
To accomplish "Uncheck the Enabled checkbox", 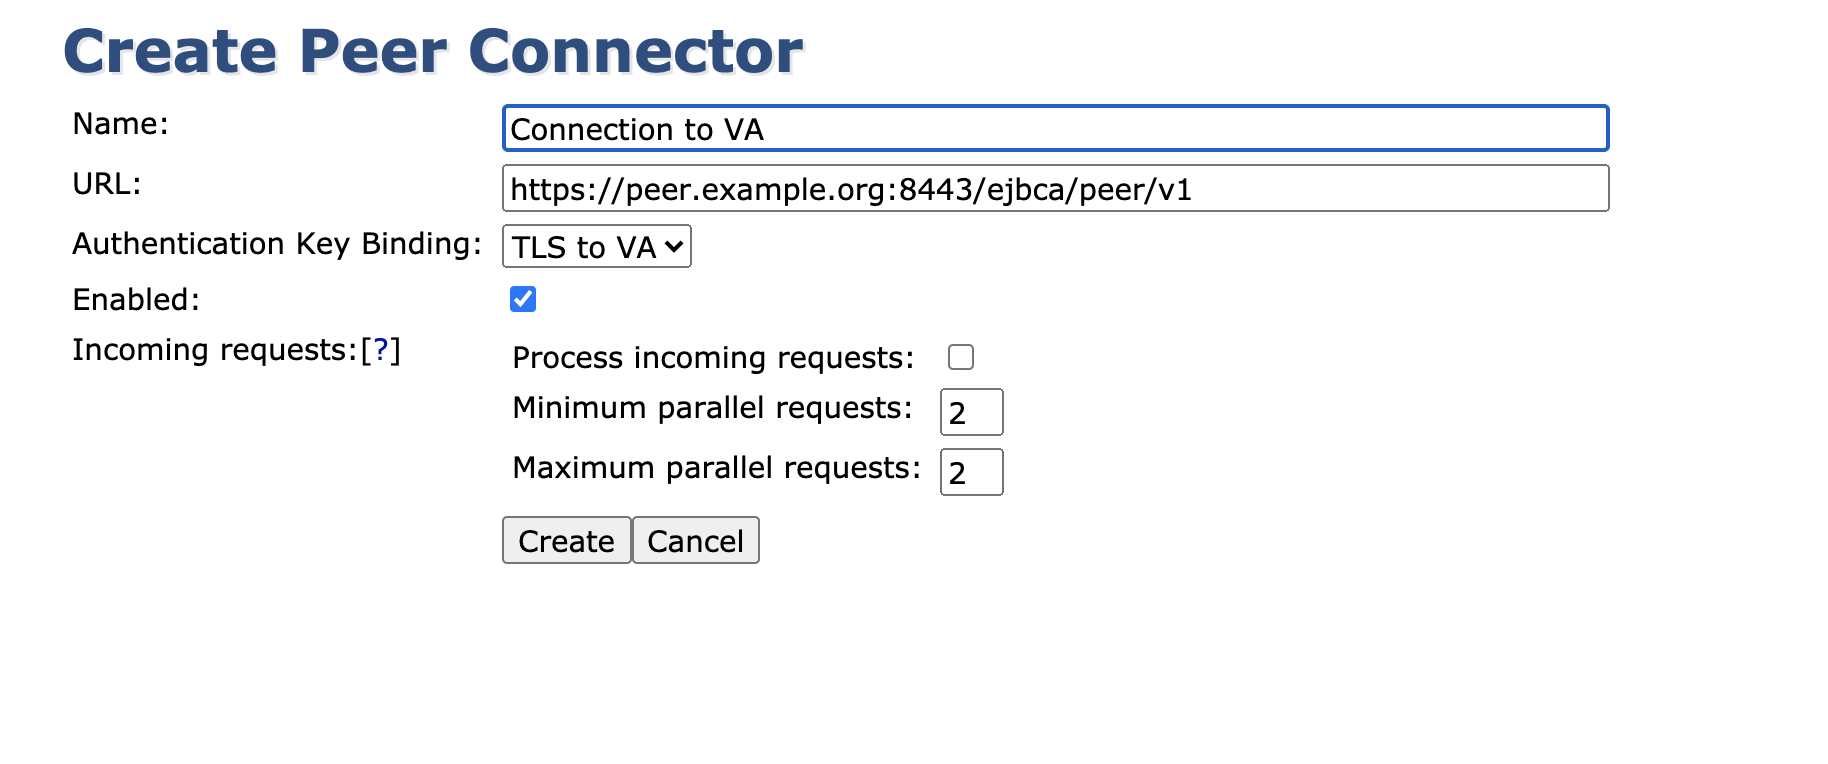I will pos(523,299).
